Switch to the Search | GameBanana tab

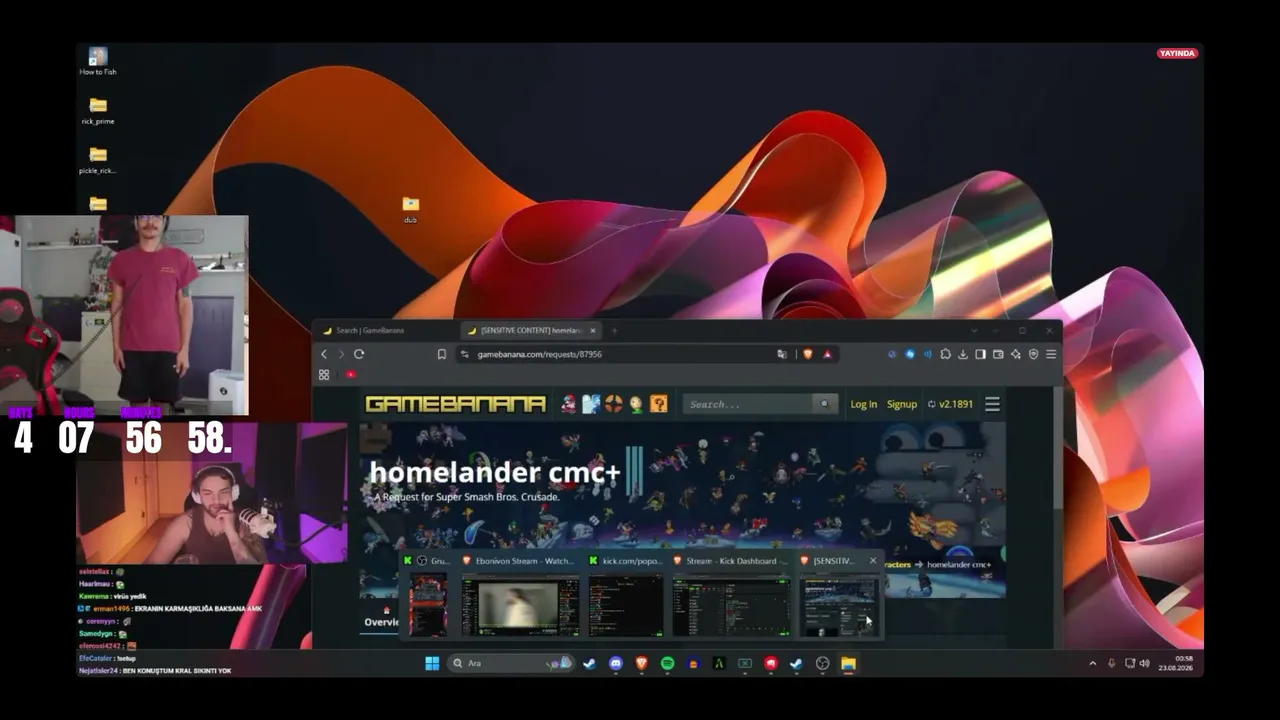[385, 330]
